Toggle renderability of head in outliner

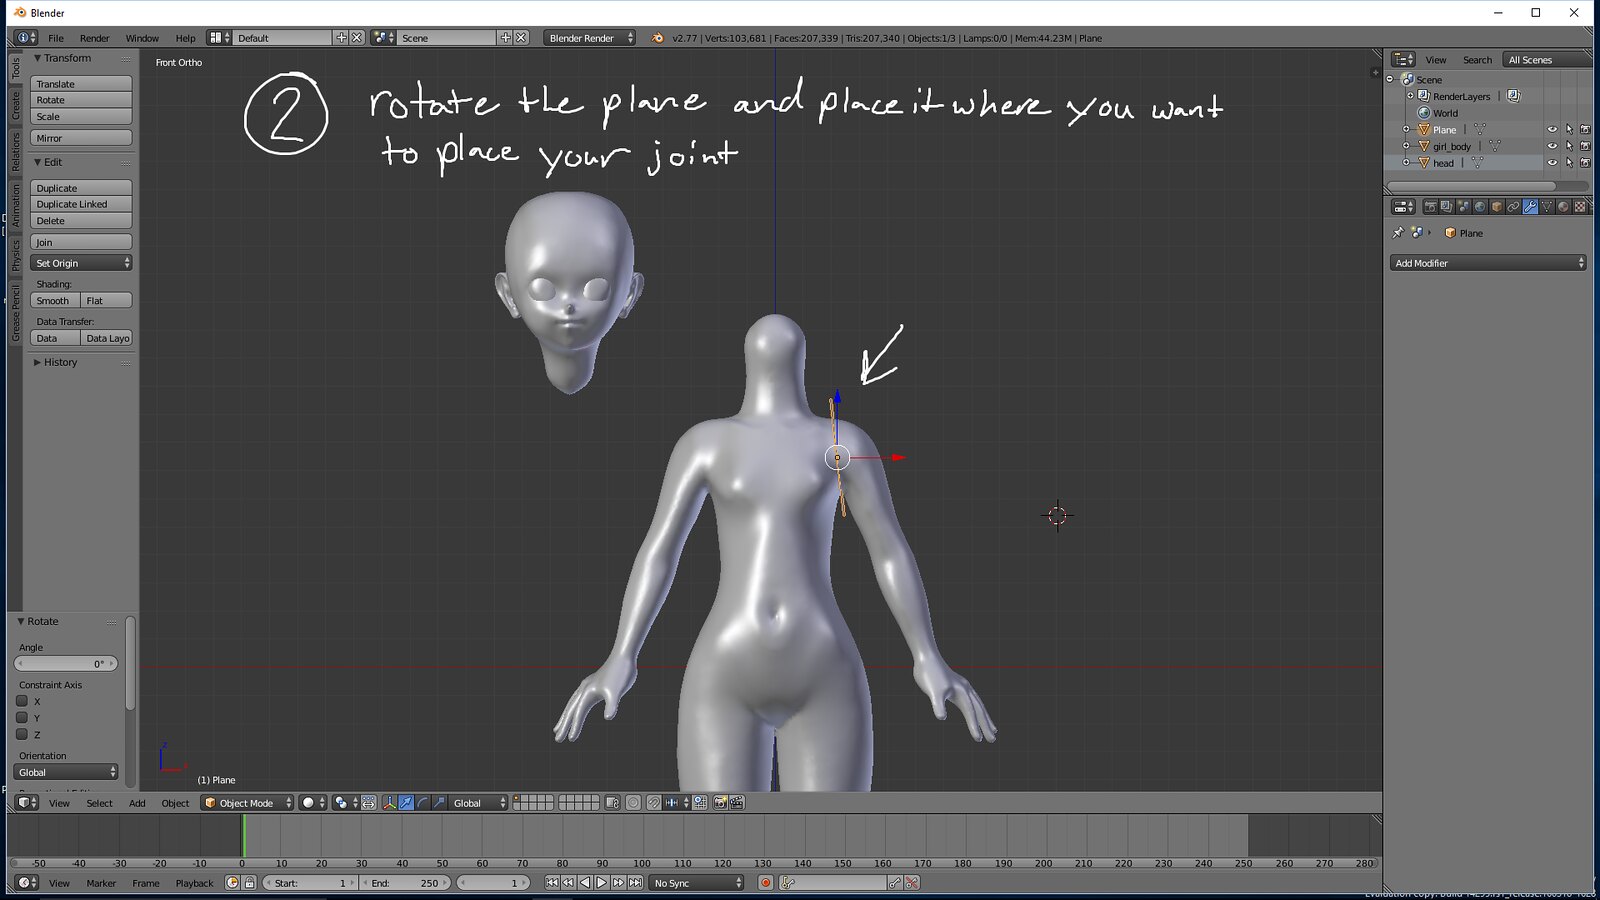tap(1585, 163)
